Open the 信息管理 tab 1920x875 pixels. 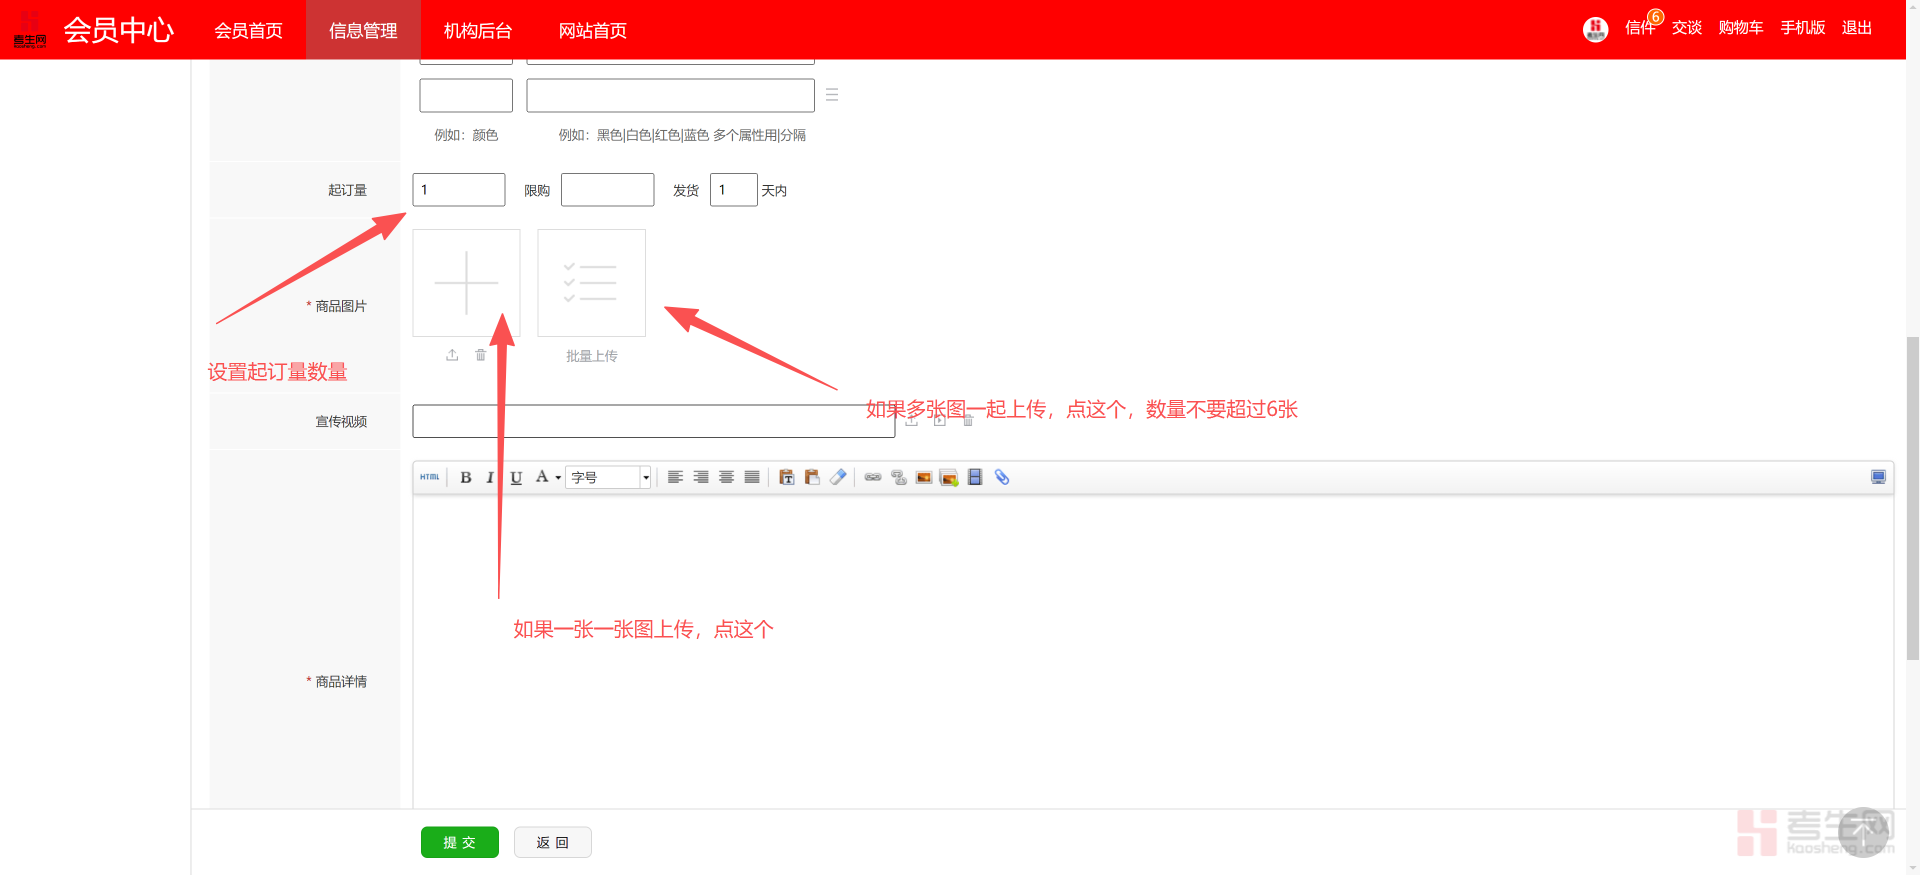[363, 30]
